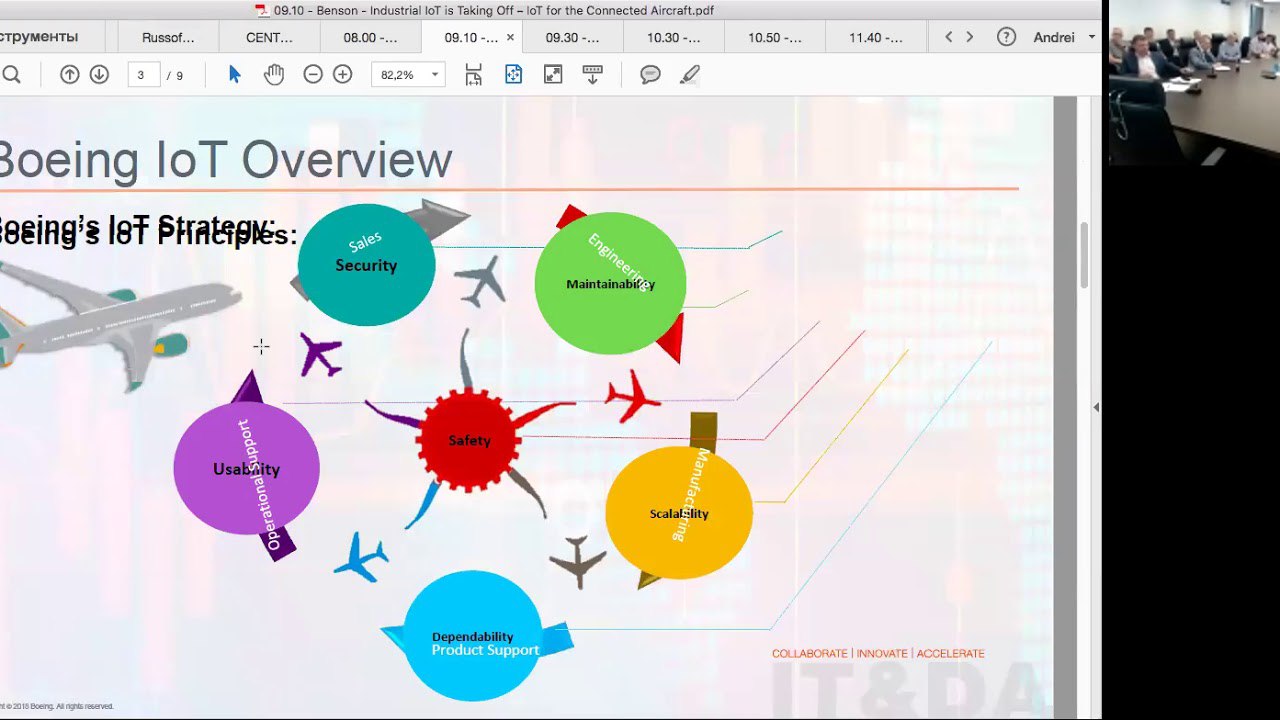Screen dimensions: 1280x720
Task: Open help question mark icon
Action: (x=1006, y=37)
